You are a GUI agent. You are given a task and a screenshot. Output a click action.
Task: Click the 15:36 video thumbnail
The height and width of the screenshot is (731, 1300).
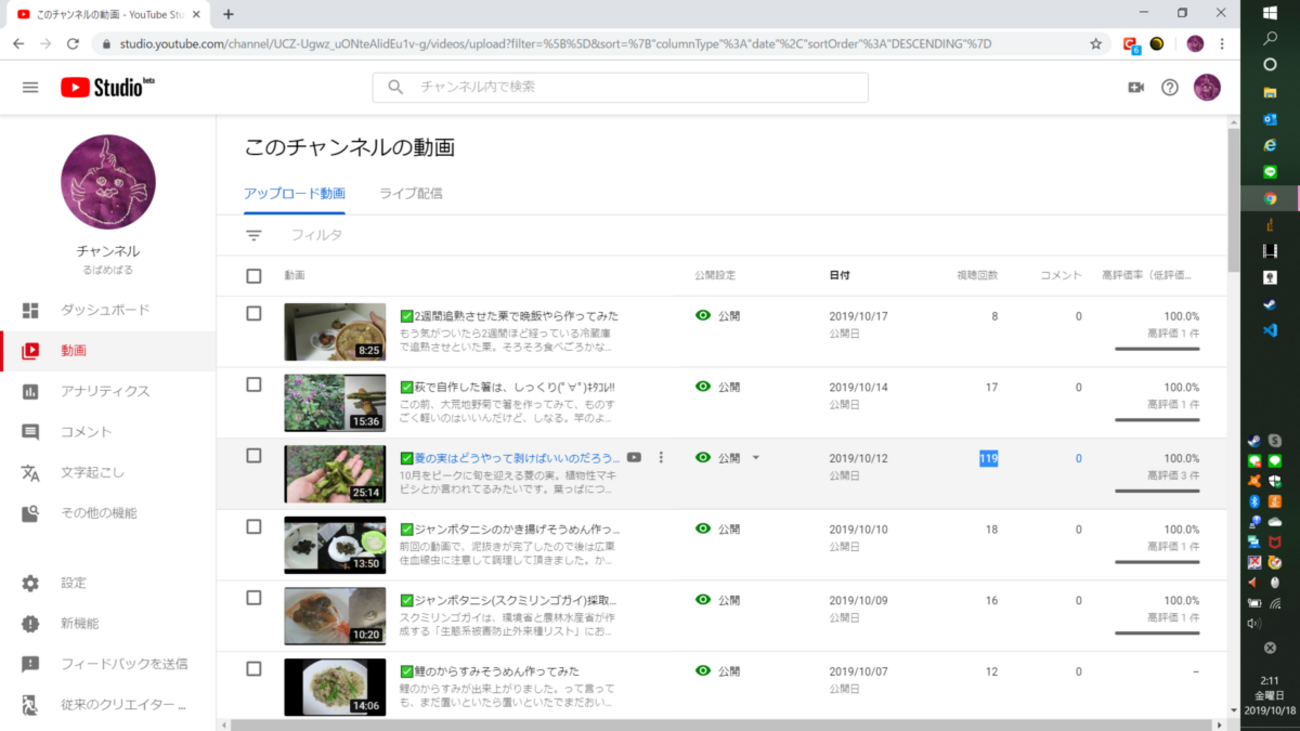coord(334,403)
